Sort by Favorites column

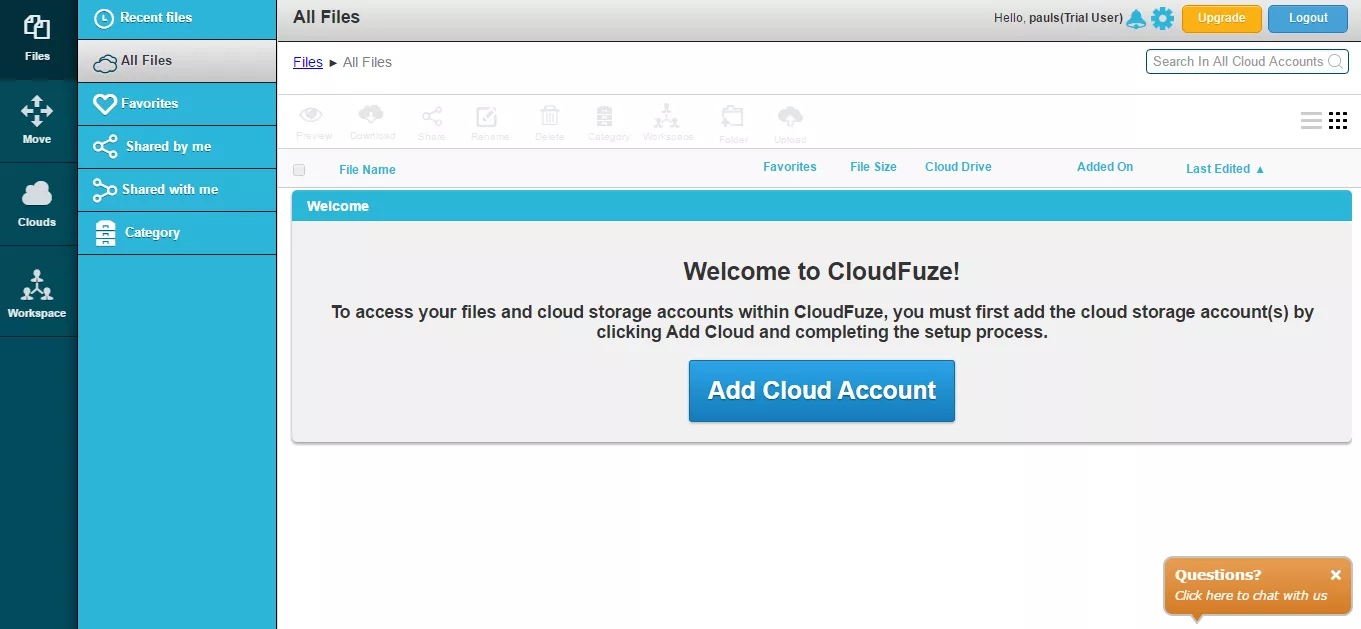pos(790,167)
